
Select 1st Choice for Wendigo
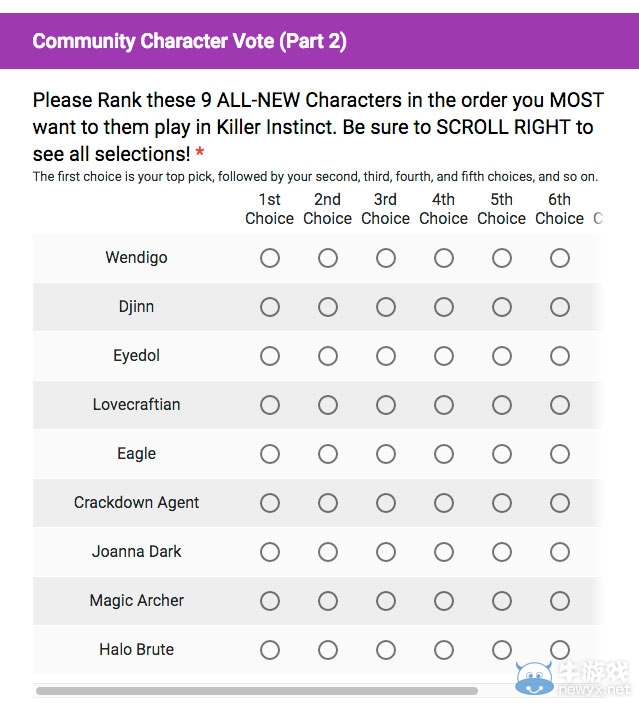pos(270,258)
